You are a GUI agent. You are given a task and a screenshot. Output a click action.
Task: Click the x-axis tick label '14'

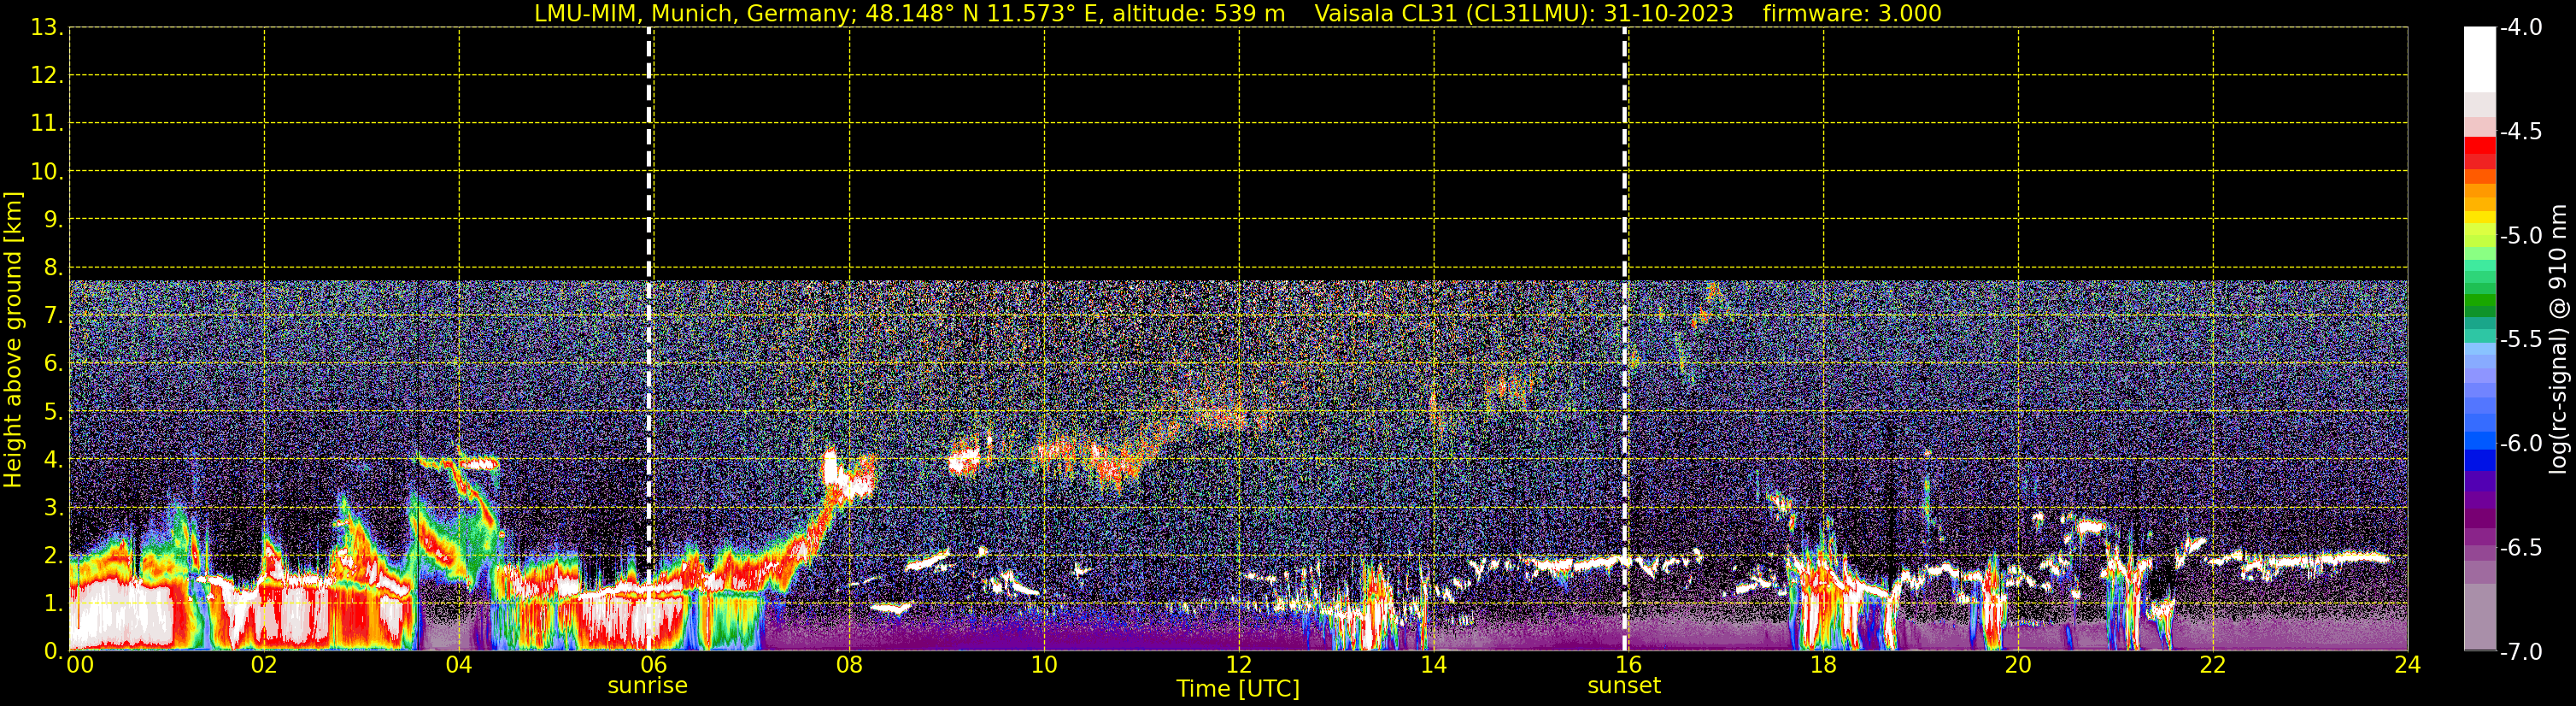pos(1434,665)
